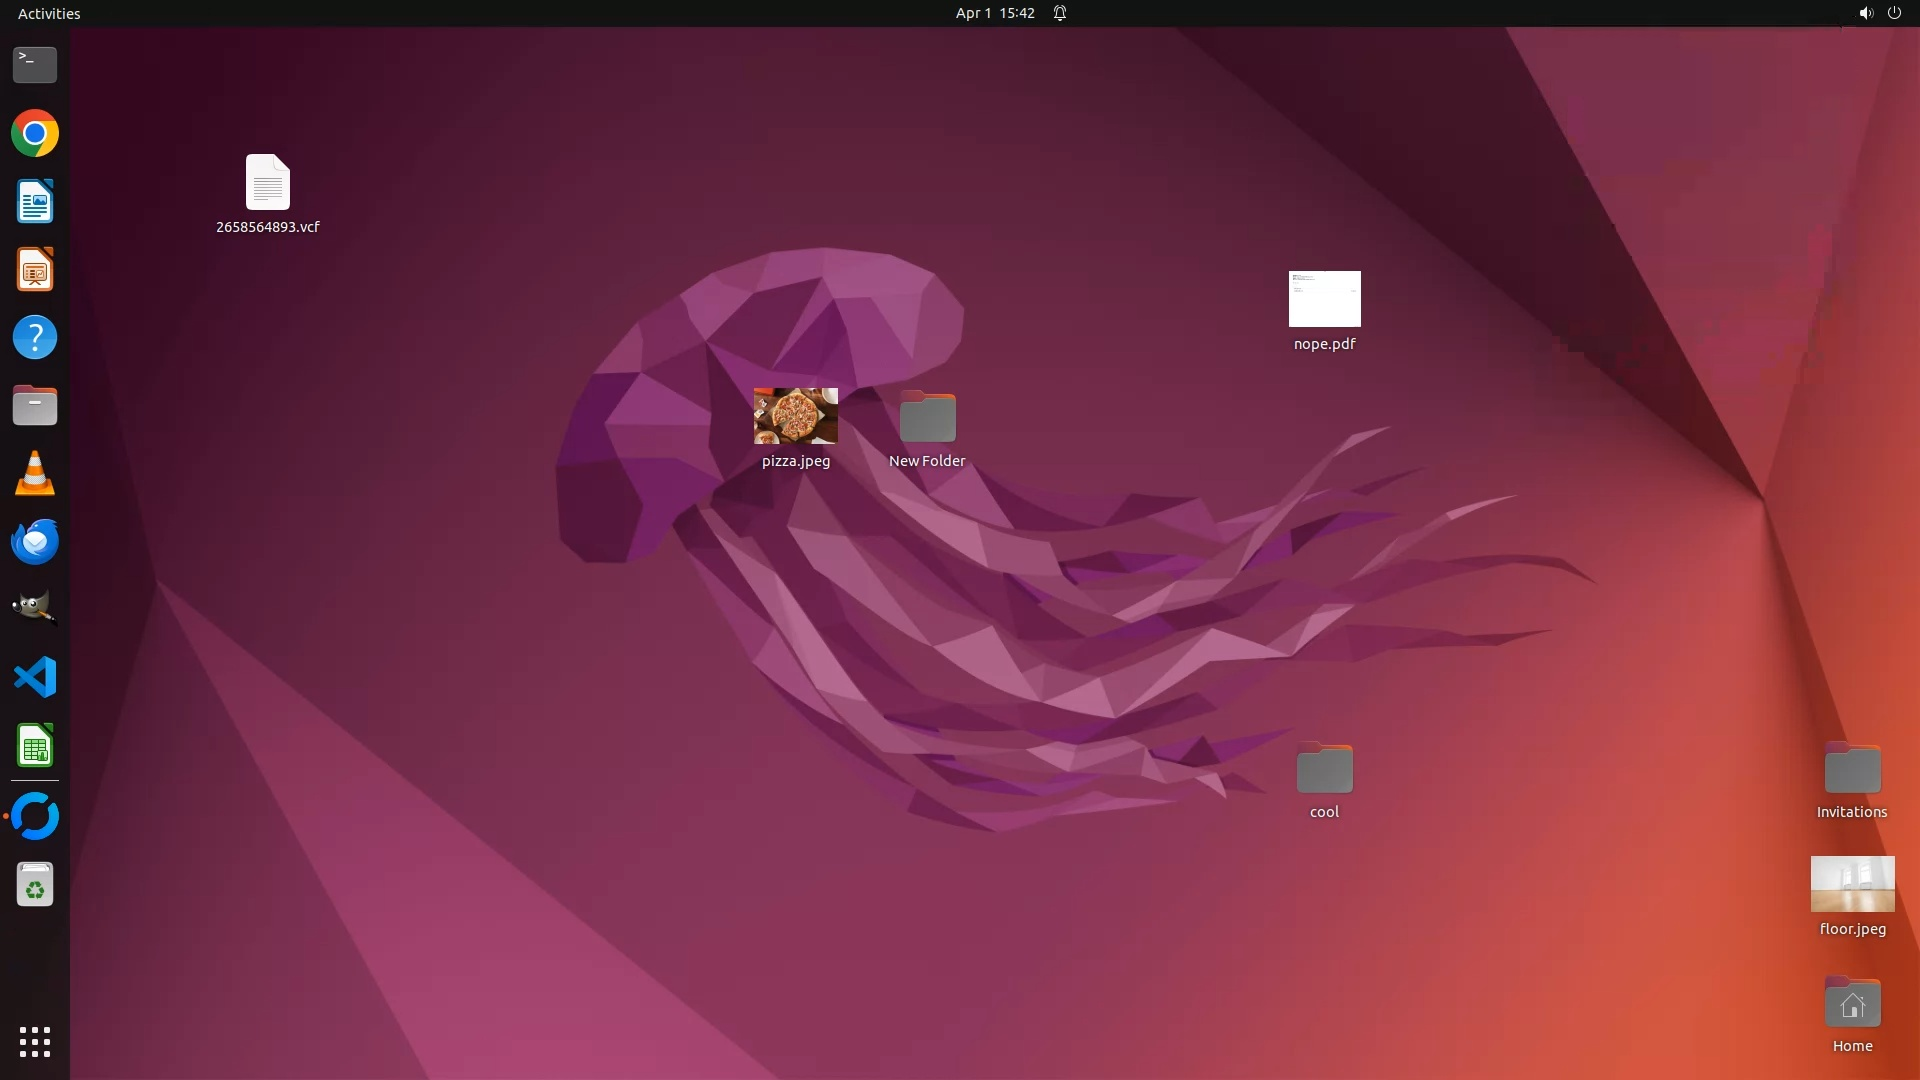The height and width of the screenshot is (1080, 1920).
Task: Open LibreOffice Impress in the dock
Action: tap(35, 270)
